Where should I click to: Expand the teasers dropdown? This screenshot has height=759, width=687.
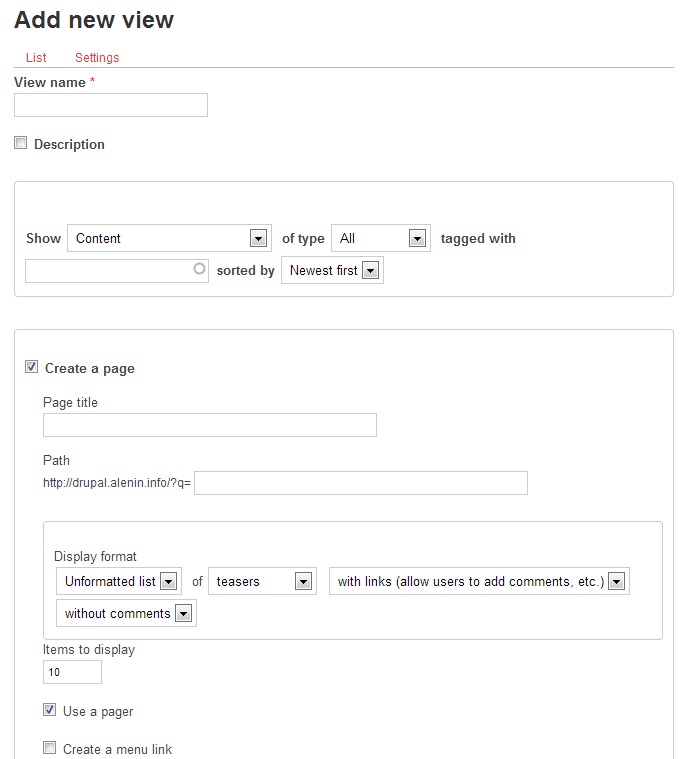tap(262, 581)
